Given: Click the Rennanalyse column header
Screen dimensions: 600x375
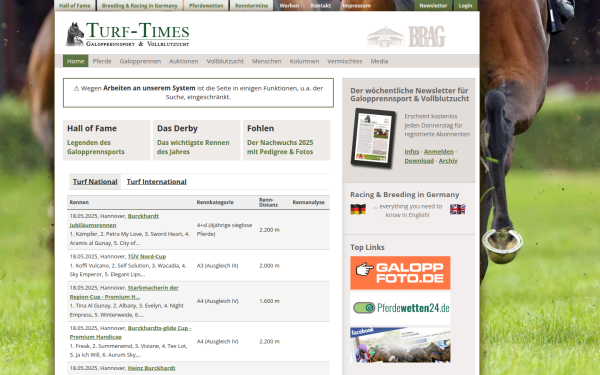Looking at the screenshot, I should tap(308, 202).
